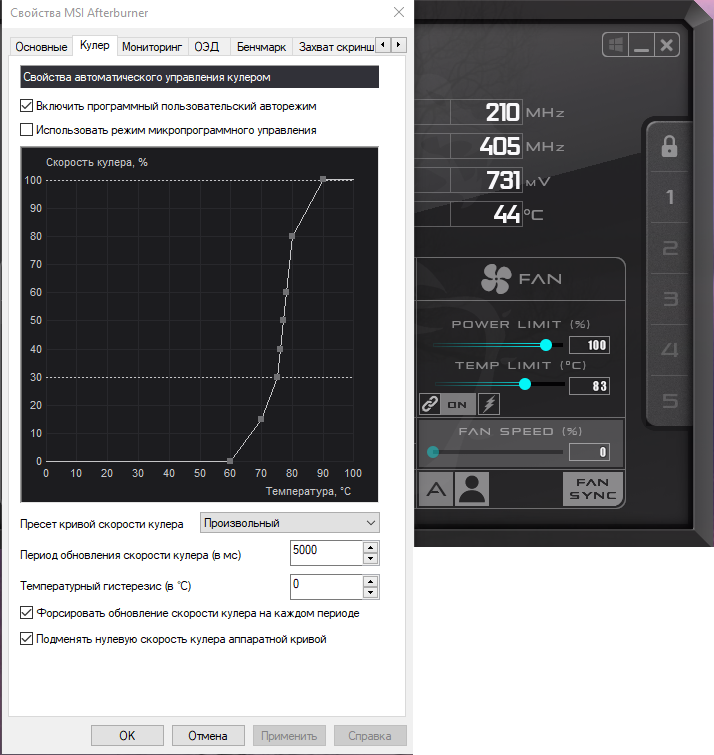
Task: Click the Power Limit value box 100
Action: coord(589,345)
